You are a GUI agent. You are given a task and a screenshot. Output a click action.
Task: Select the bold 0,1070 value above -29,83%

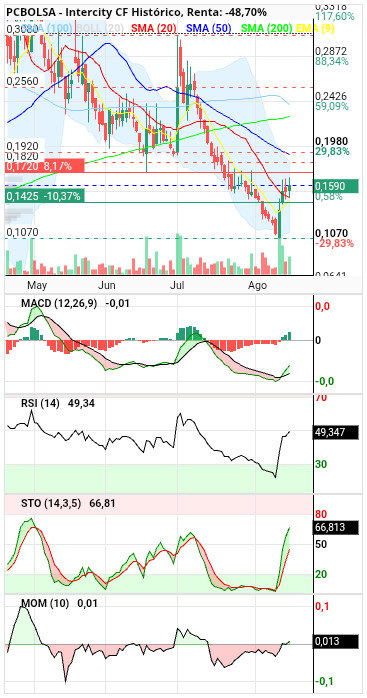tap(331, 233)
